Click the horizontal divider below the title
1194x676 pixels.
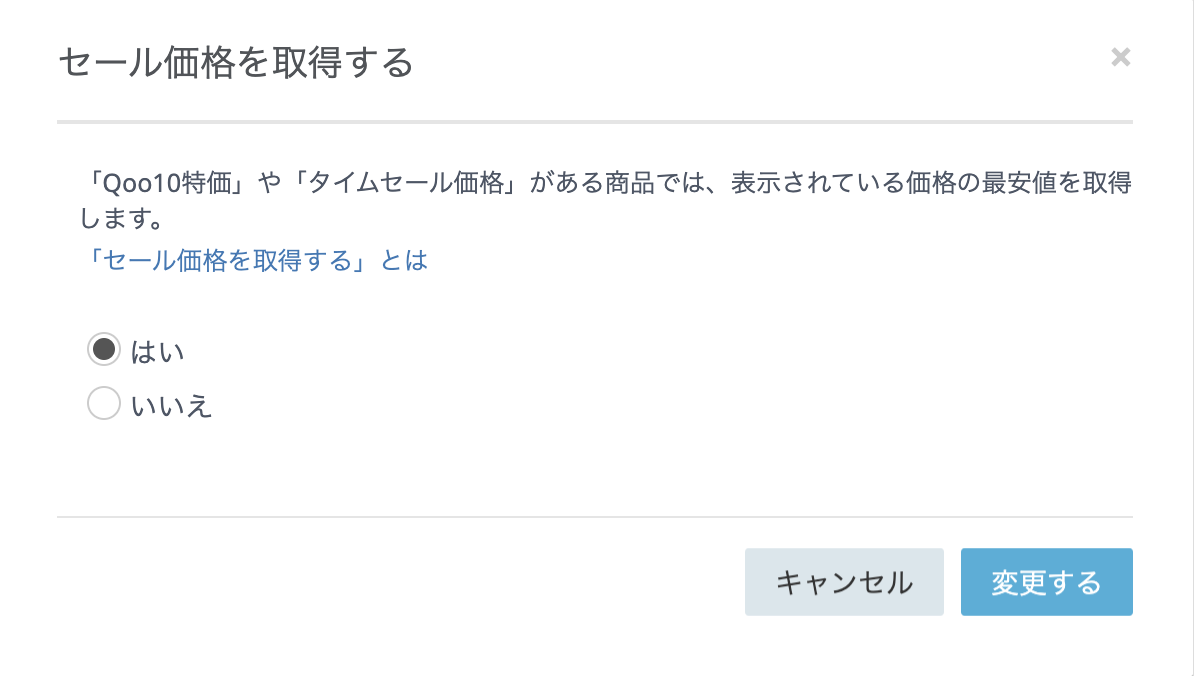[x=594, y=122]
